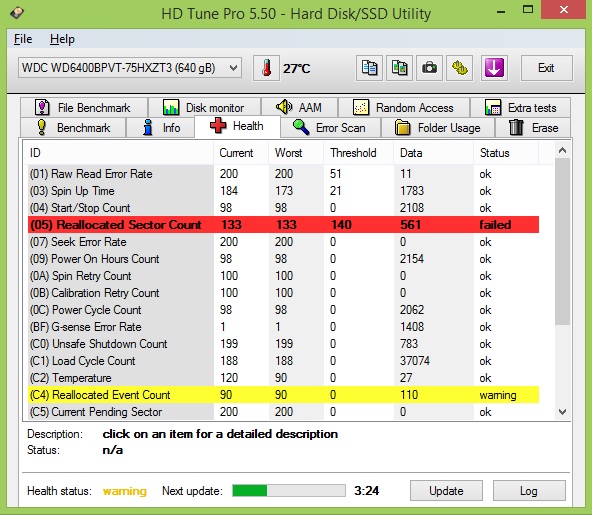Click the next update progress bar

289,490
